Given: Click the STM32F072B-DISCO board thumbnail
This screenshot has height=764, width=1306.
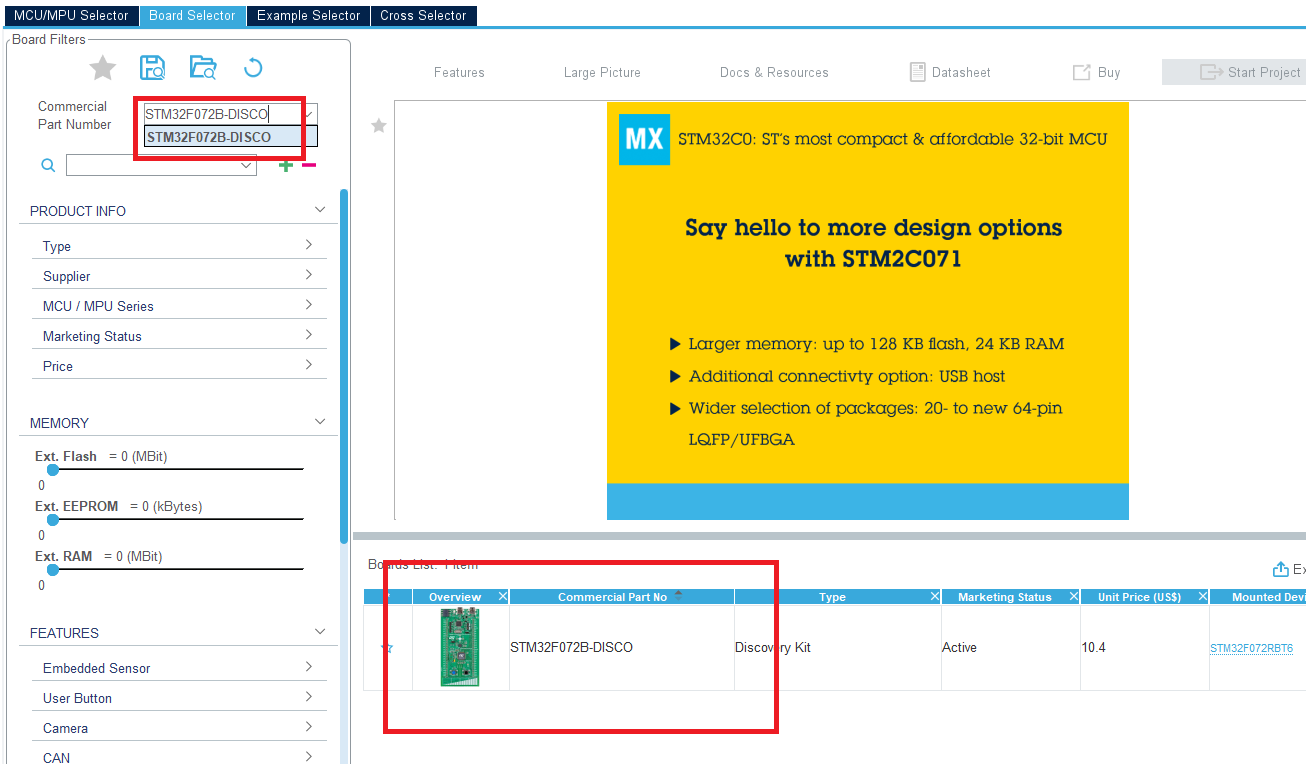Looking at the screenshot, I should point(459,647).
